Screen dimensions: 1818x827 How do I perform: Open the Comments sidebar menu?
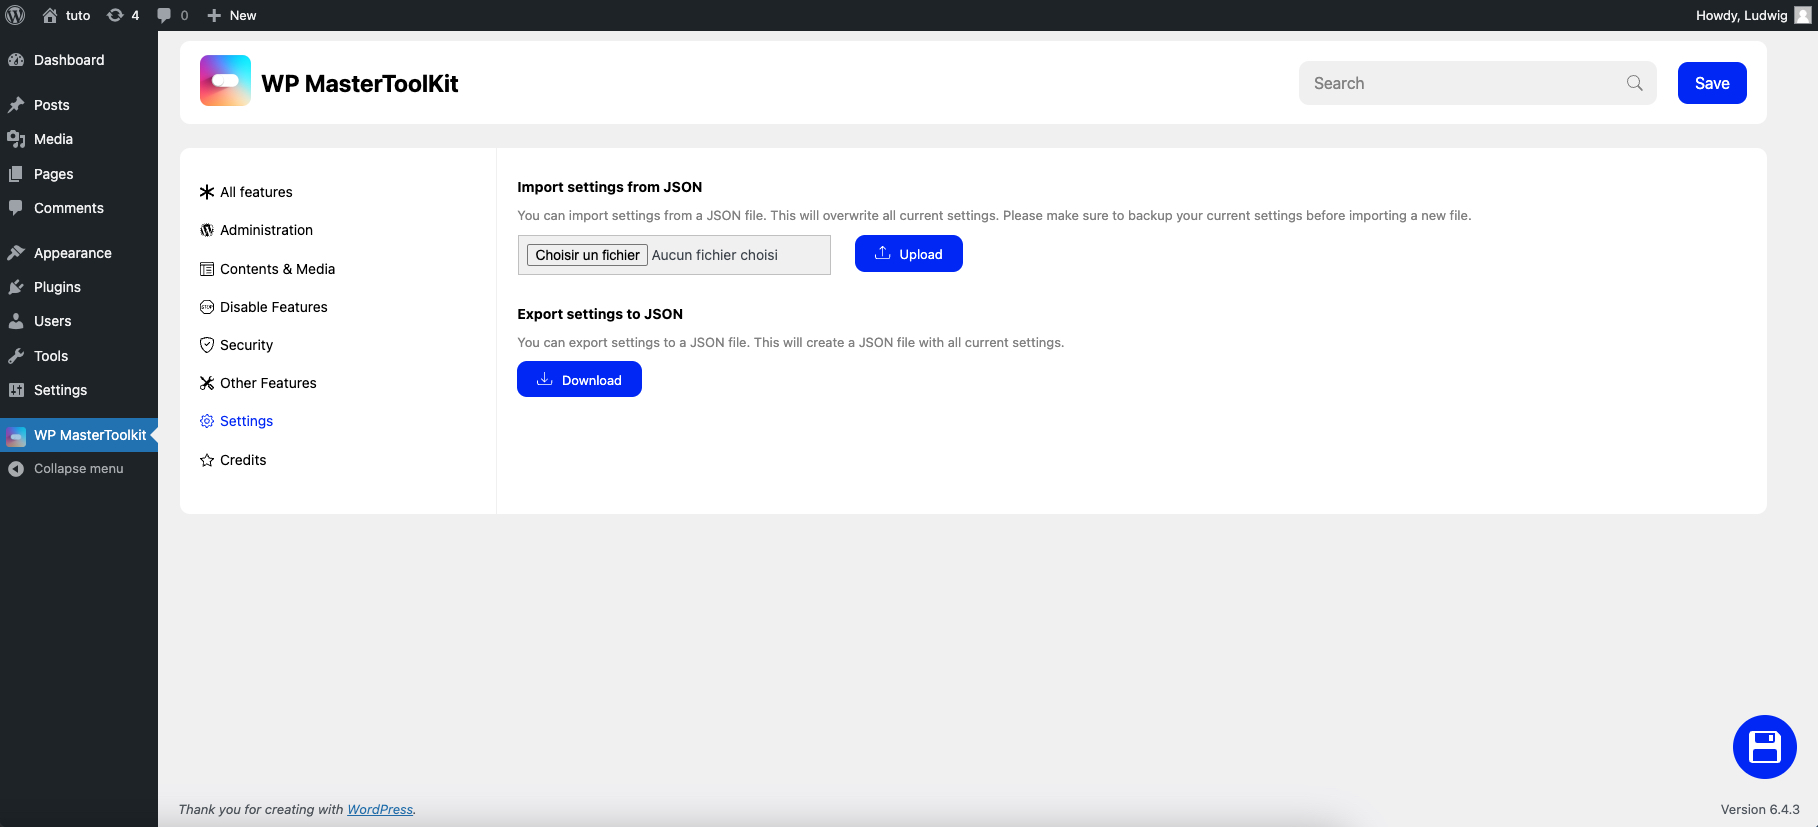79,208
